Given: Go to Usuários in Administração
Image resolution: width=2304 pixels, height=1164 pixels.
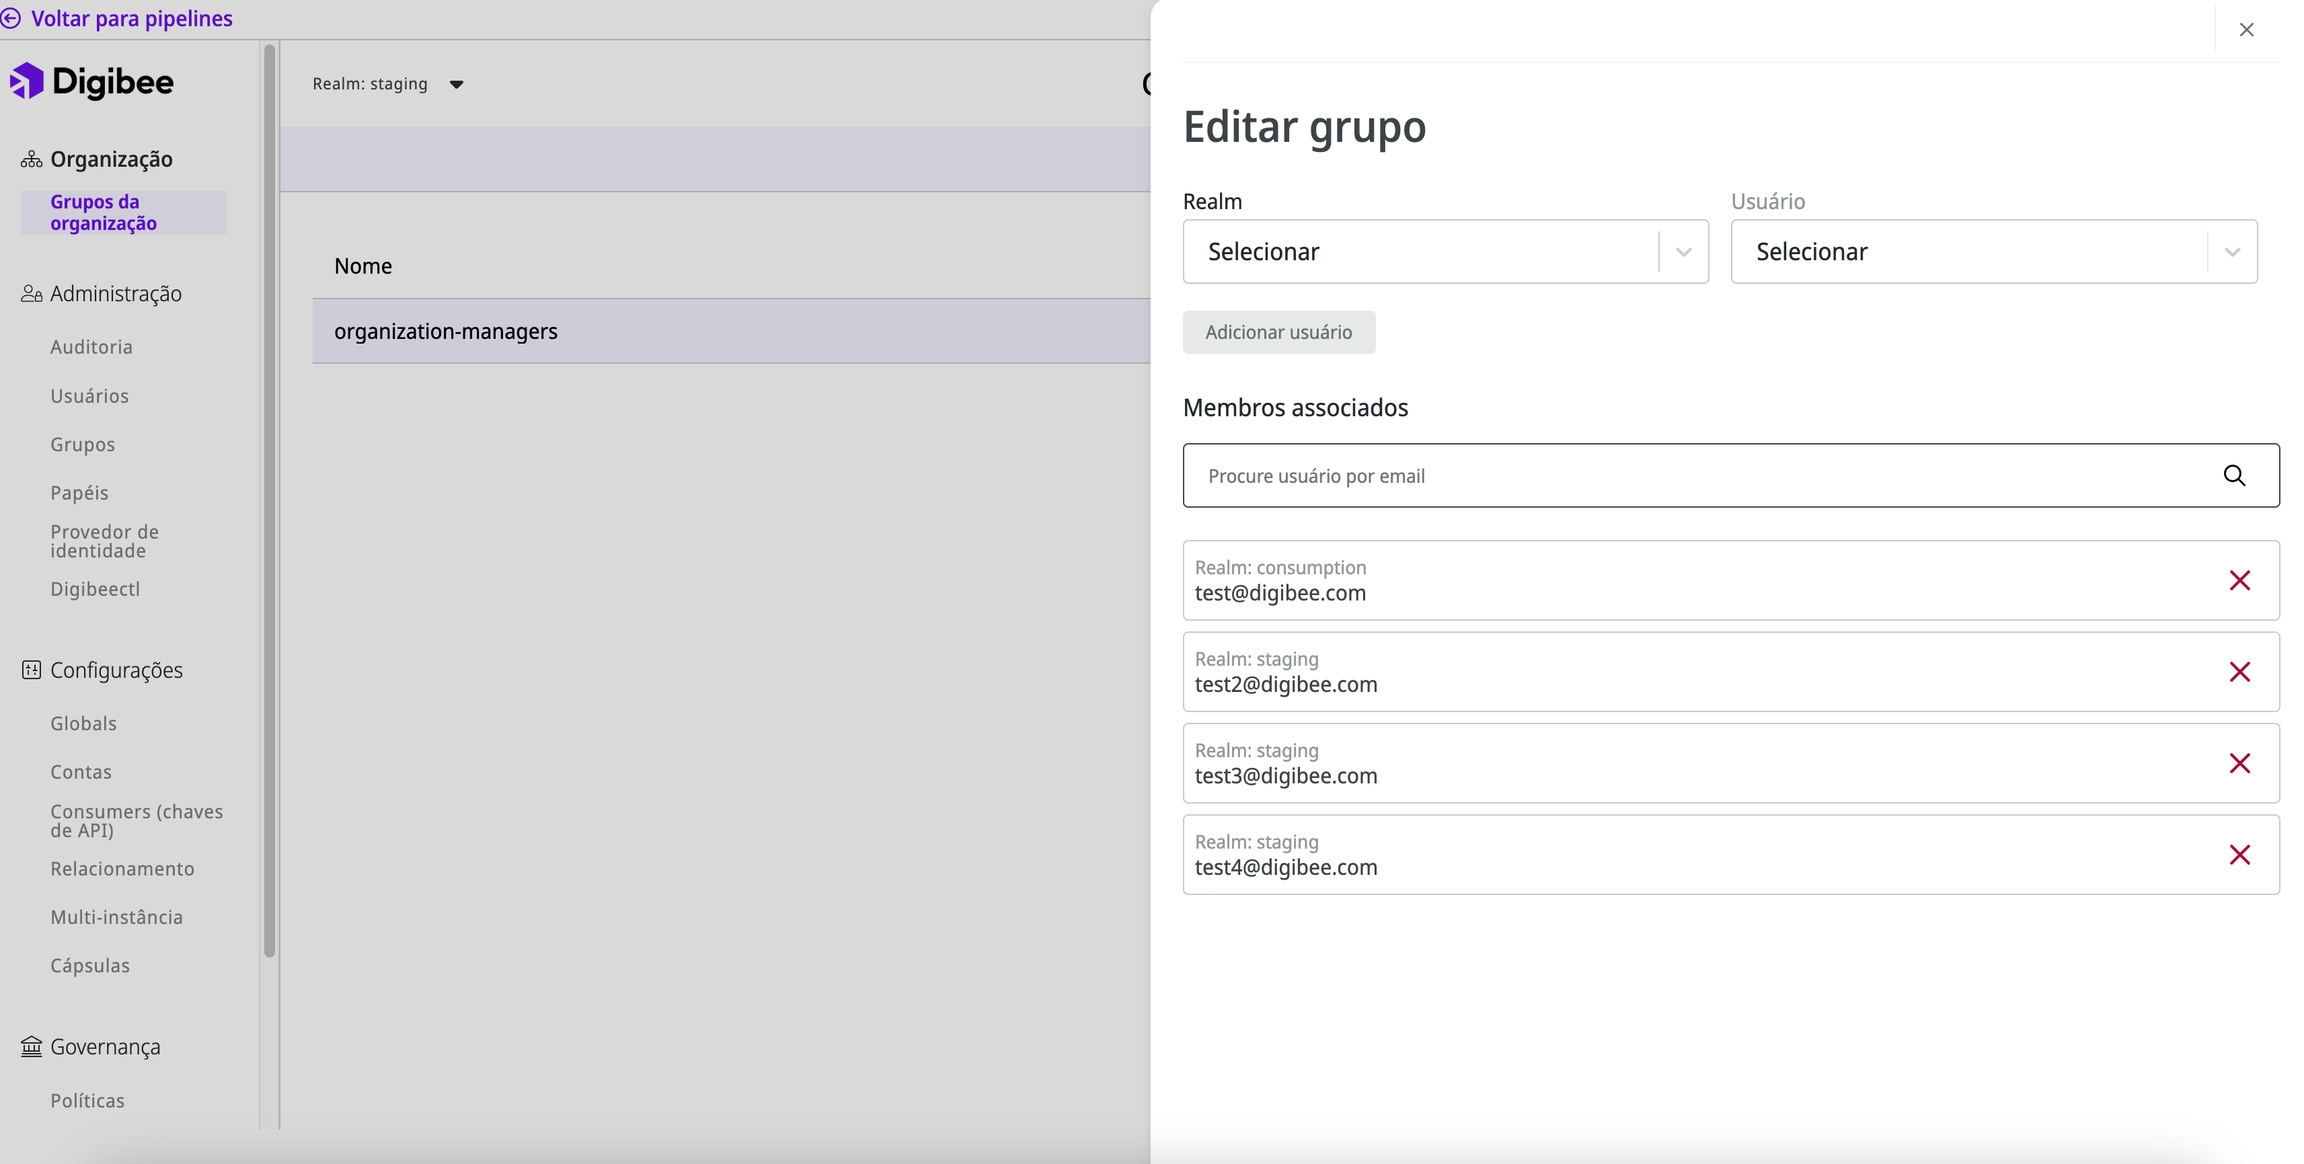Looking at the screenshot, I should [x=90, y=396].
